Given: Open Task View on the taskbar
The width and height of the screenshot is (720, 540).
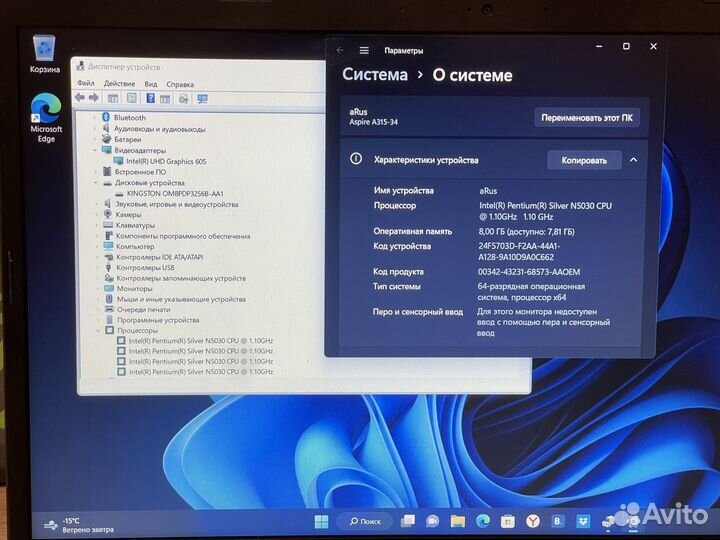Looking at the screenshot, I should coord(408,521).
